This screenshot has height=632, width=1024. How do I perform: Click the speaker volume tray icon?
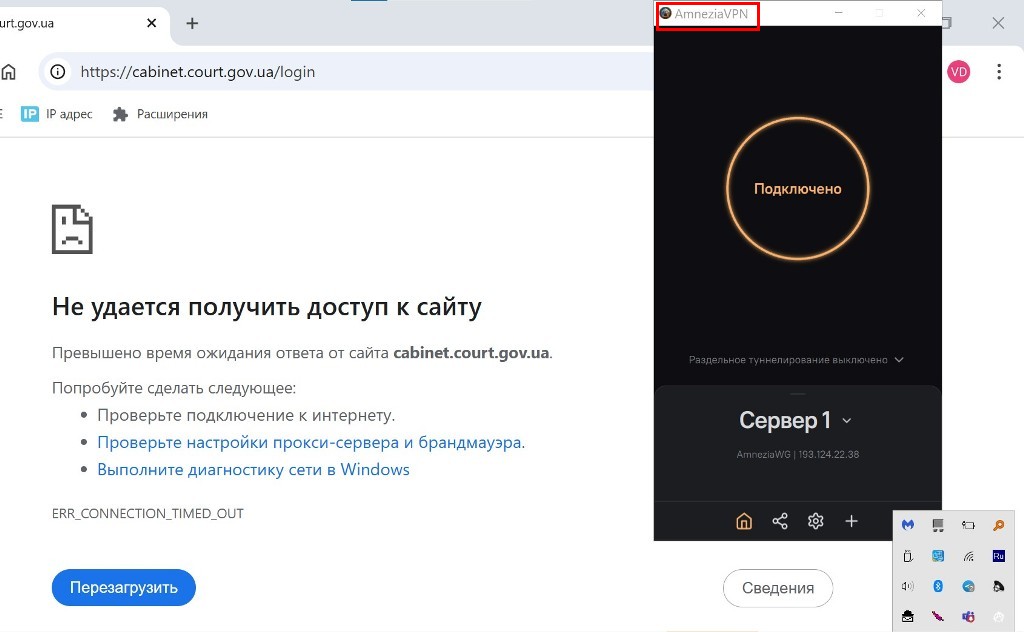point(908,586)
